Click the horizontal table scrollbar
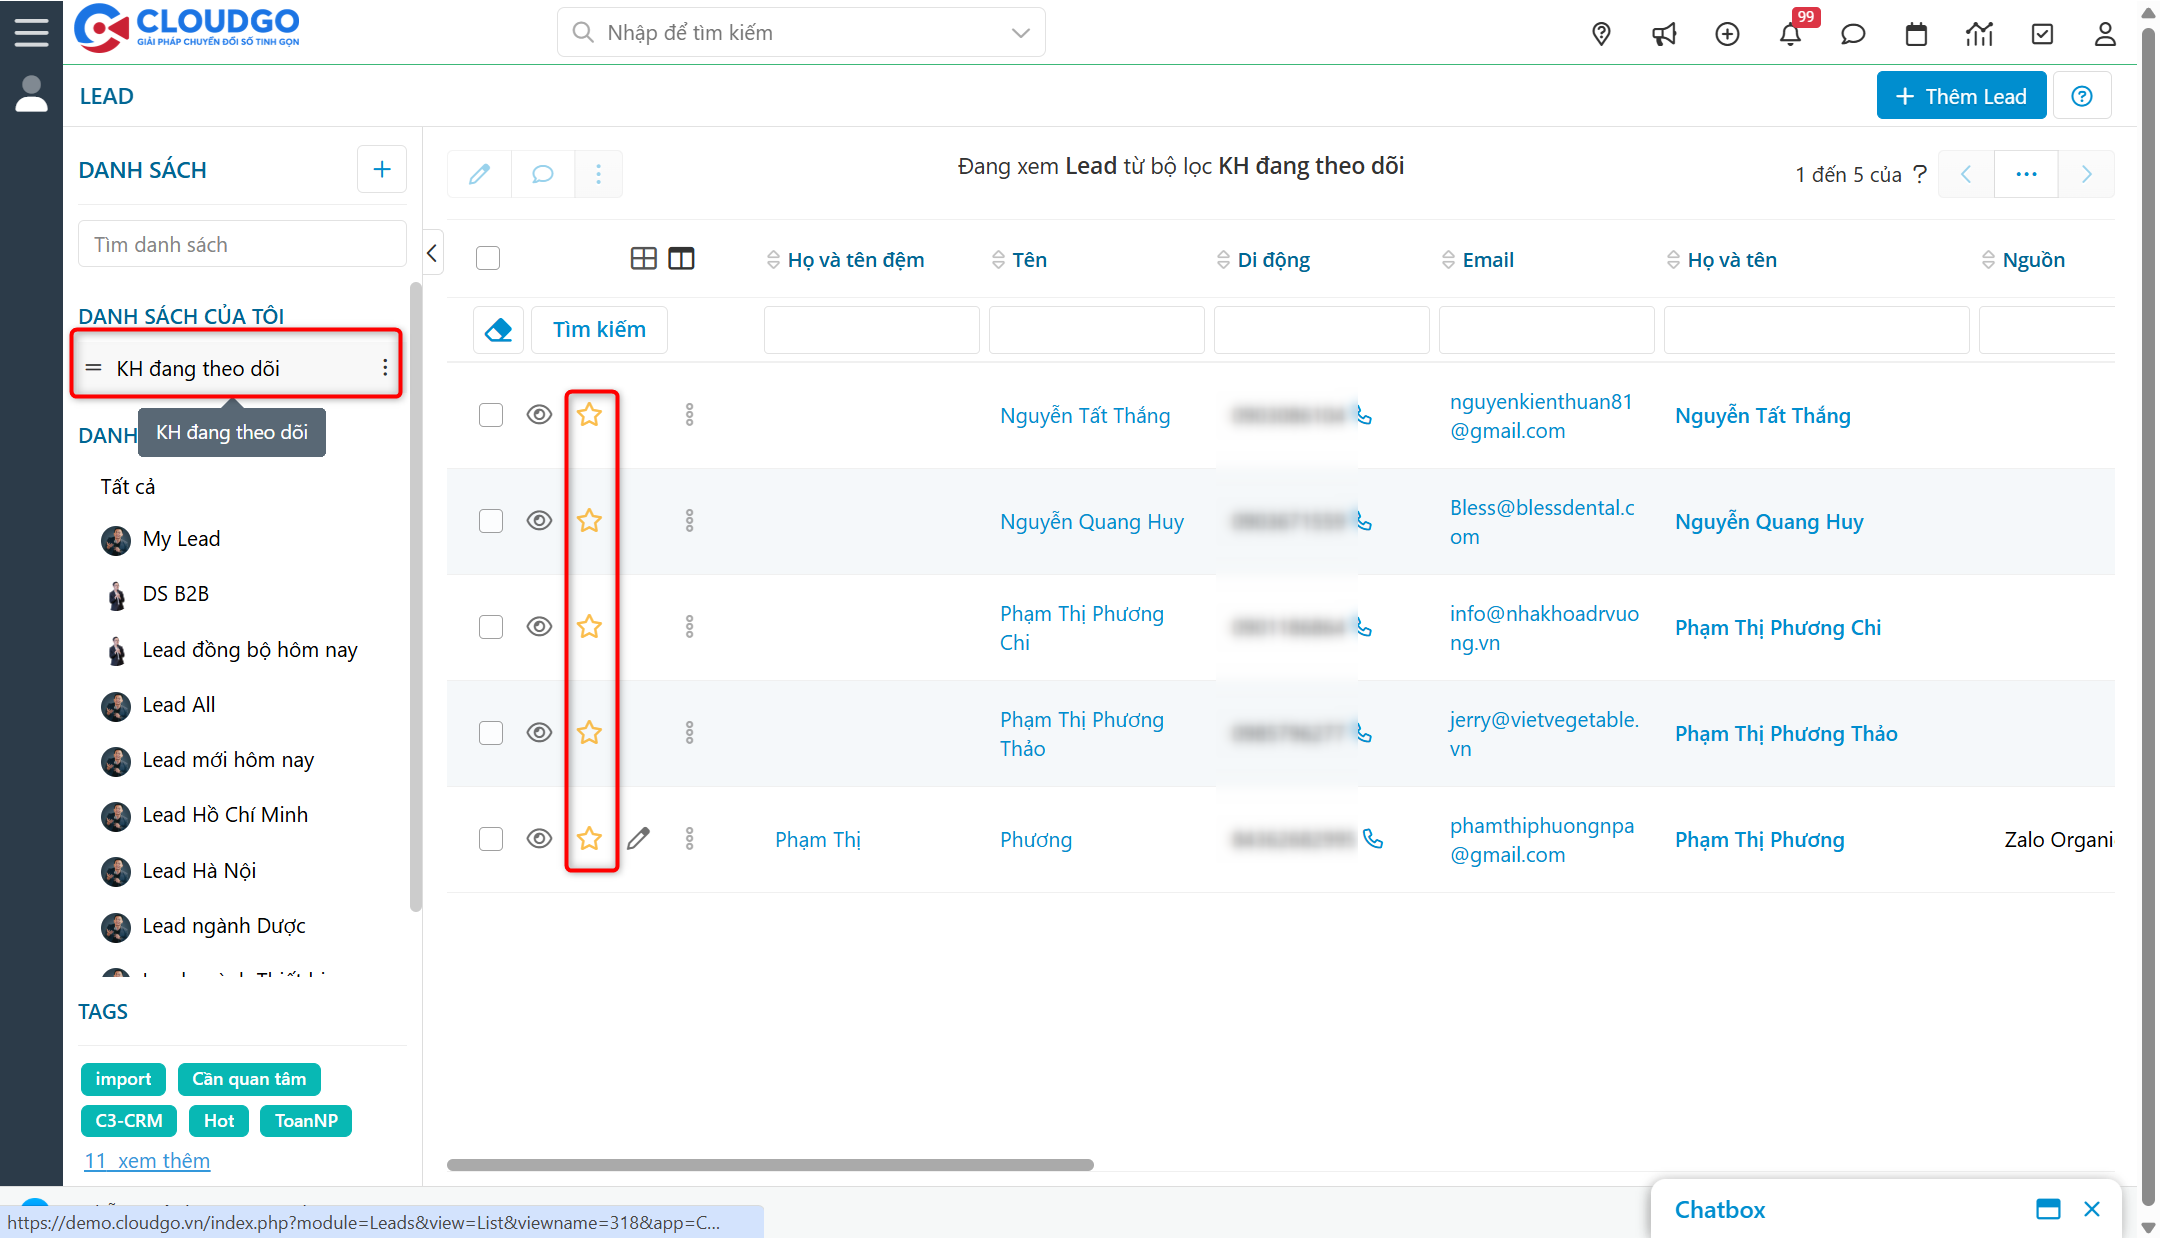The width and height of the screenshot is (2160, 1238). [770, 1165]
